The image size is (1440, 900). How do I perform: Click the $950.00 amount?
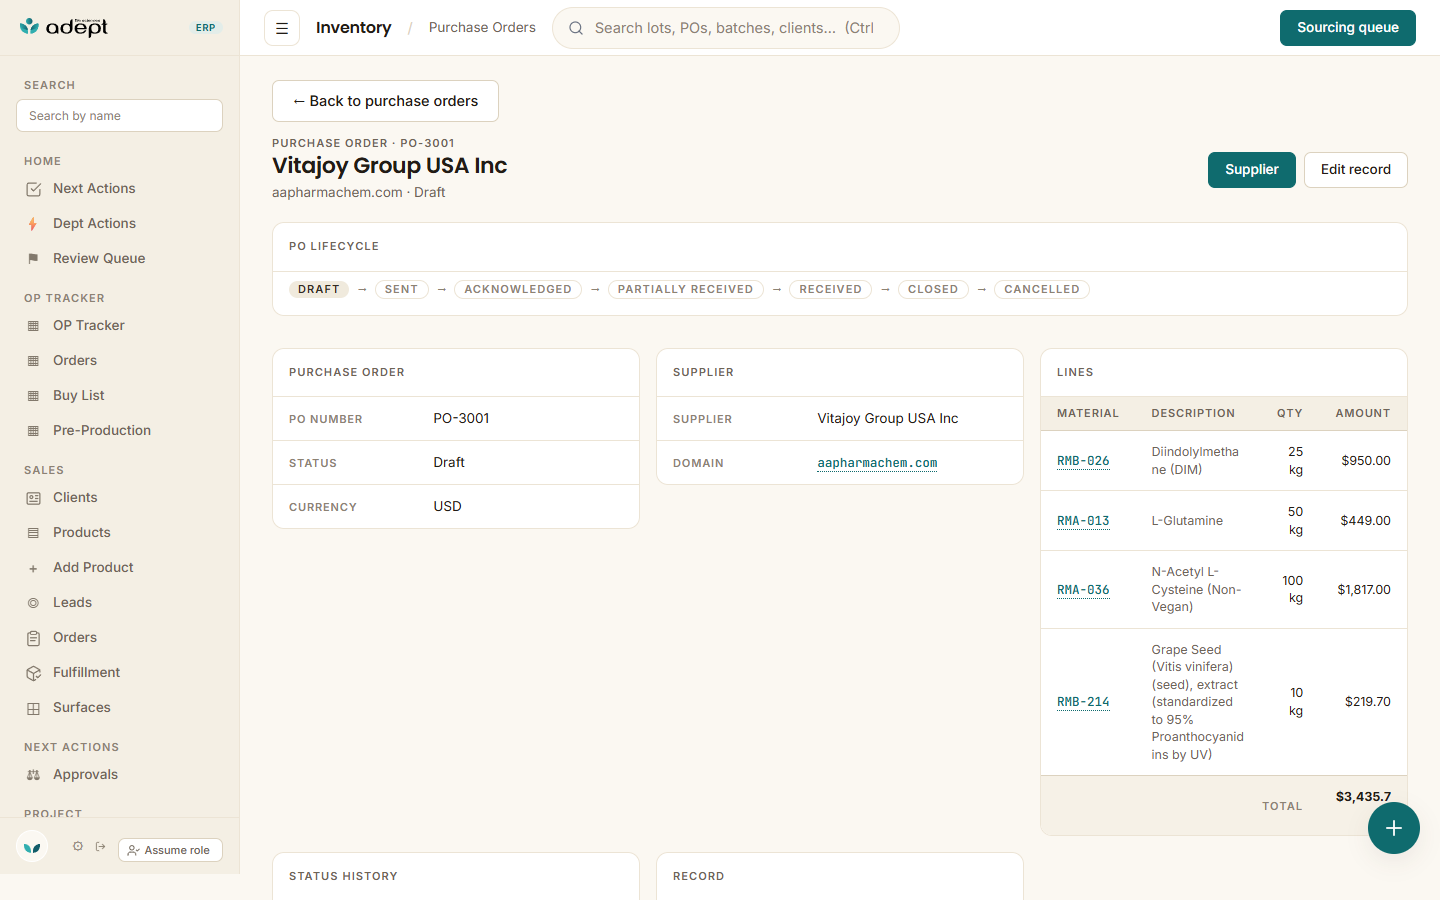coord(1366,461)
